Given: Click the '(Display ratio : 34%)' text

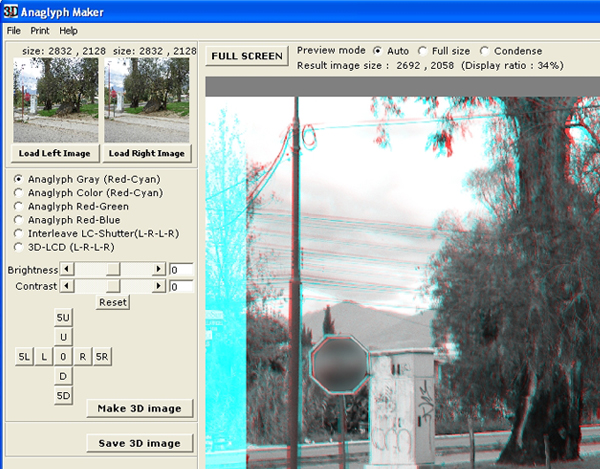Looking at the screenshot, I should coord(512,65).
